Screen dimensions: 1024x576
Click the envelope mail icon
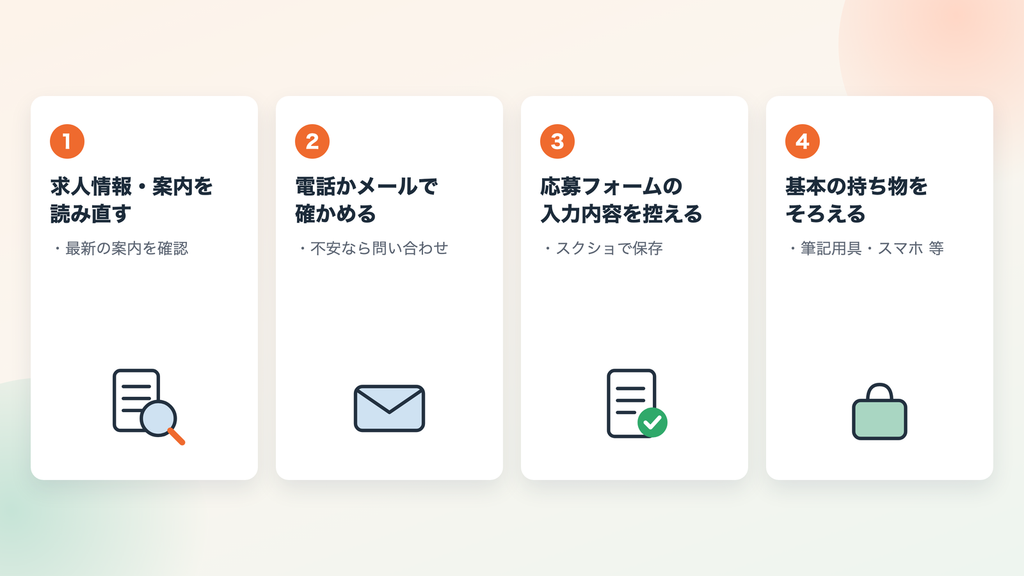(389, 408)
